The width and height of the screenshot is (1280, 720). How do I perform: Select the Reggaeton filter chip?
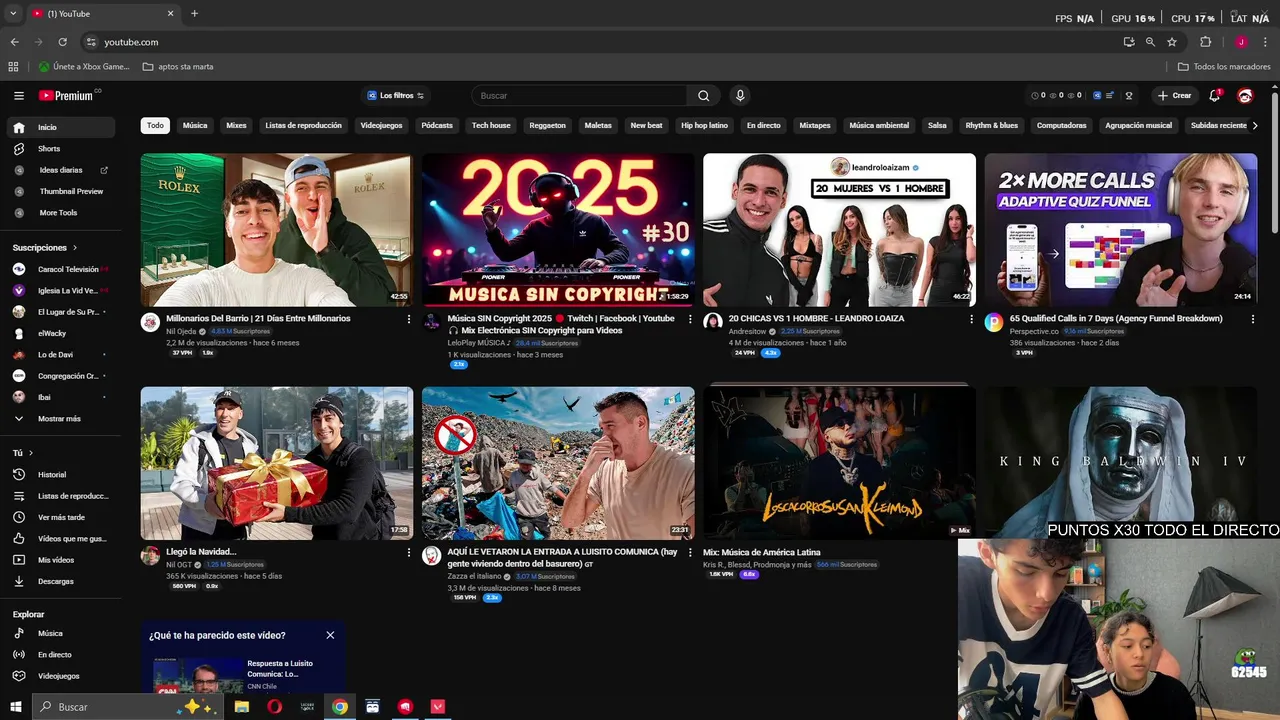(x=547, y=126)
